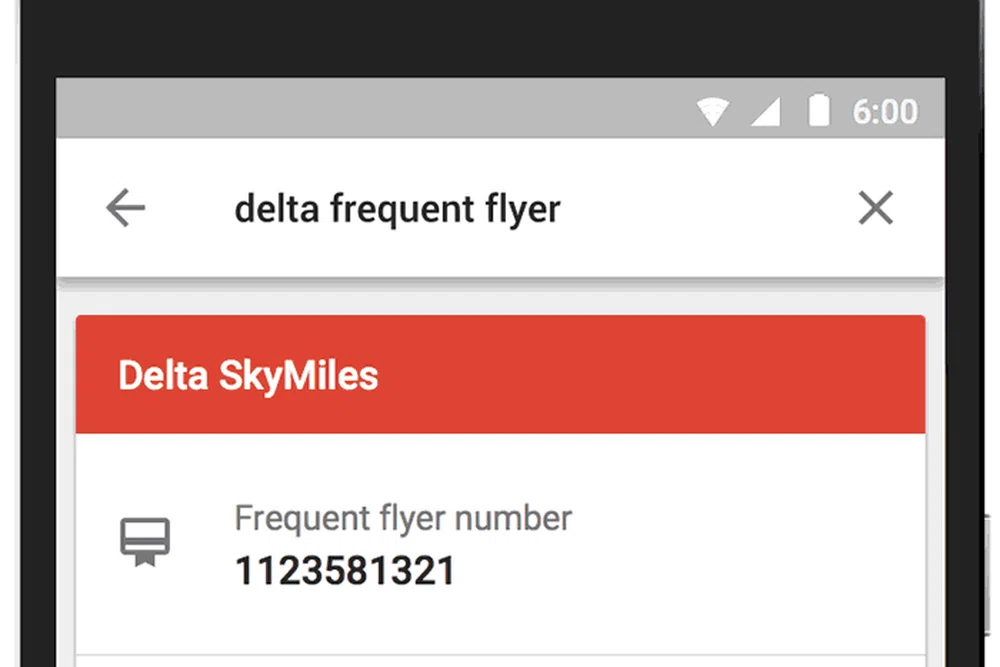This screenshot has width=1000, height=667.
Task: Tap the cellular signal icon
Action: (x=766, y=112)
